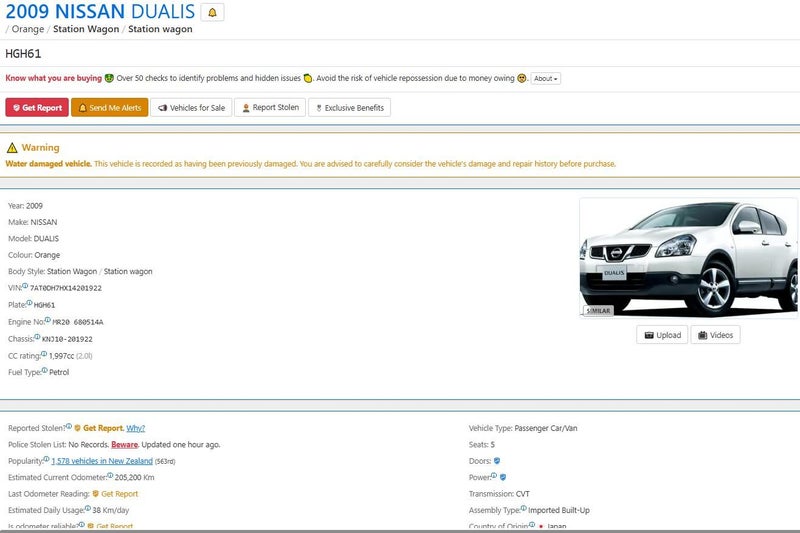
Task: Open the 1,578 vehicles in New Zealand link
Action: (102, 461)
